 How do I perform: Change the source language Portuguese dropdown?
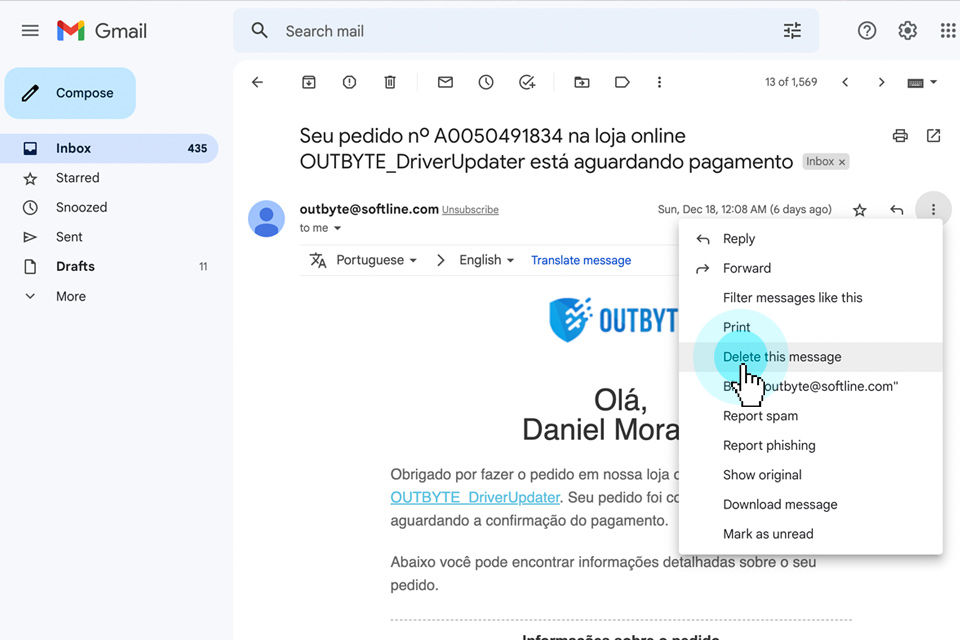coord(377,260)
